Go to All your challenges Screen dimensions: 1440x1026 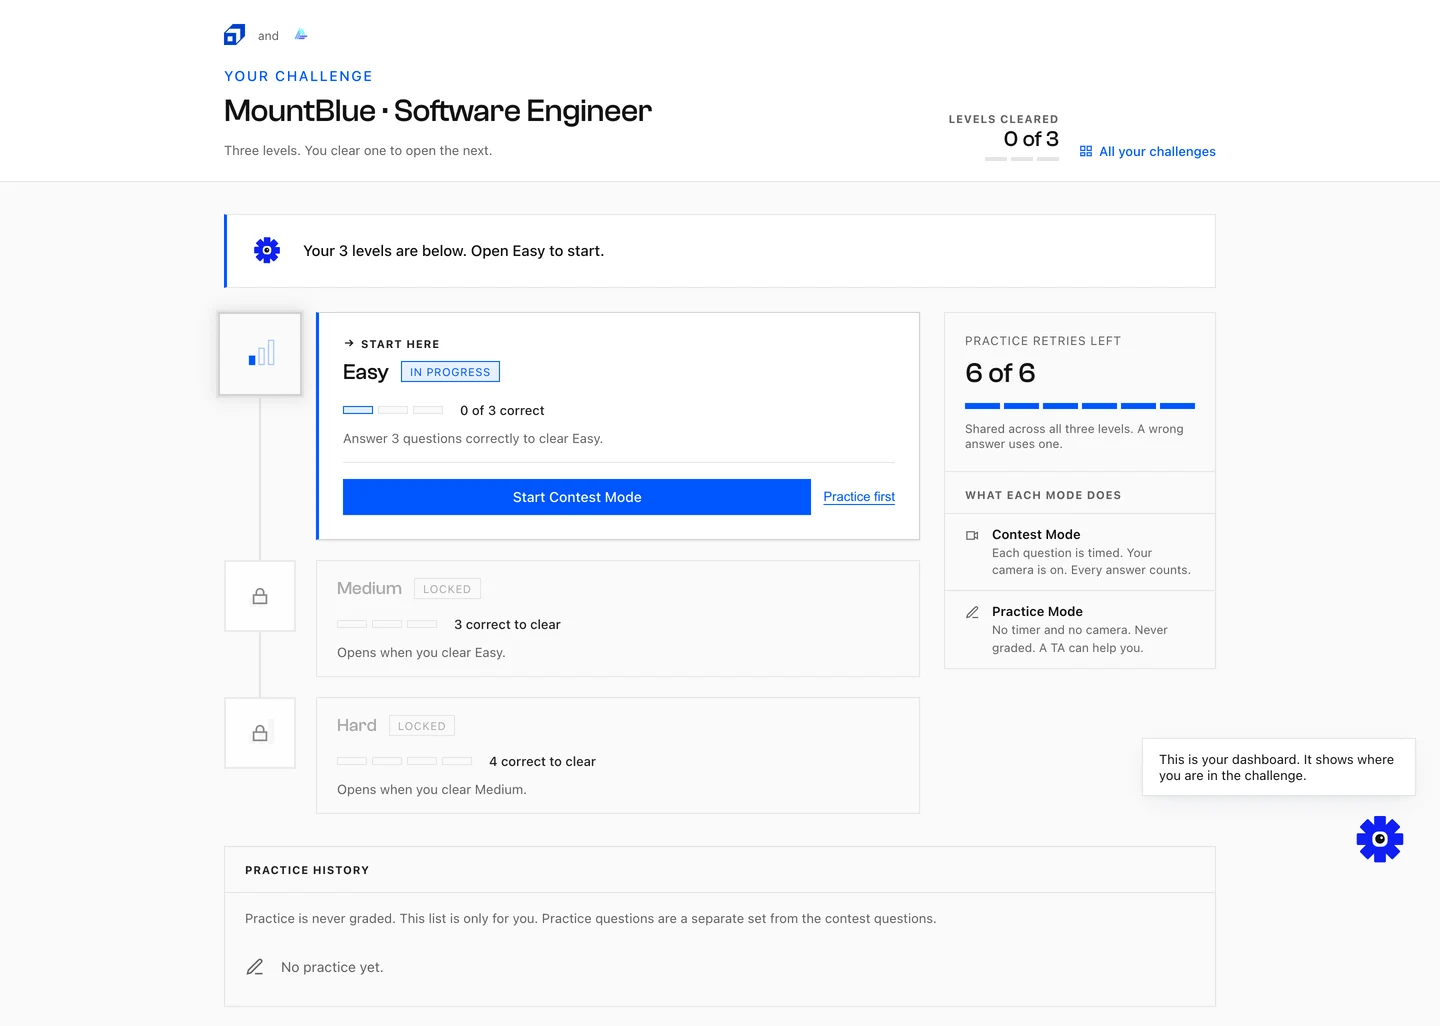pyautogui.click(x=1157, y=152)
